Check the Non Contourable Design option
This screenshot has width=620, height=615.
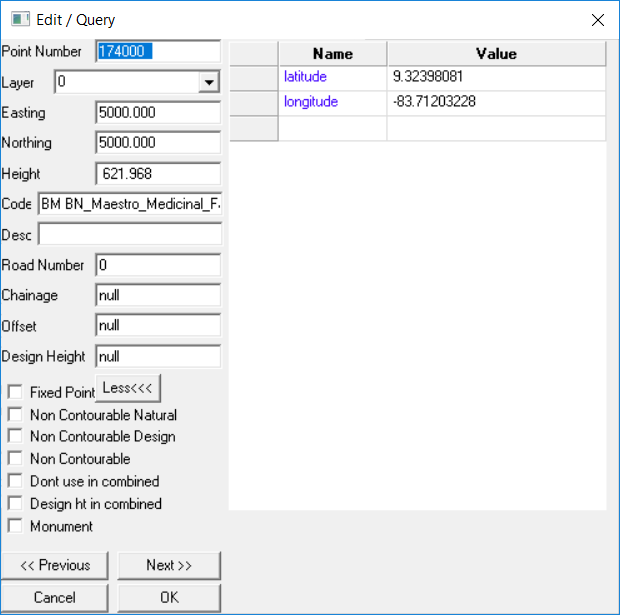point(15,437)
